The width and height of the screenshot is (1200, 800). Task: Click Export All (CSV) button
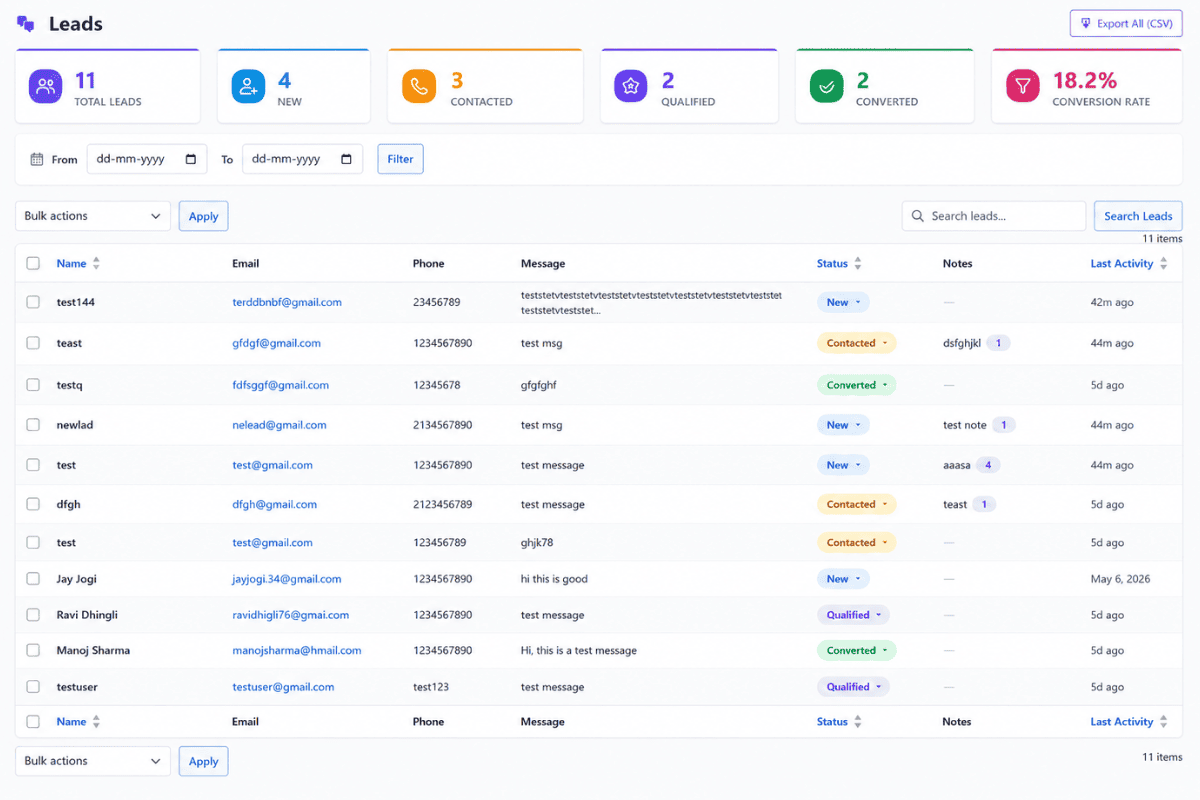tap(1126, 24)
